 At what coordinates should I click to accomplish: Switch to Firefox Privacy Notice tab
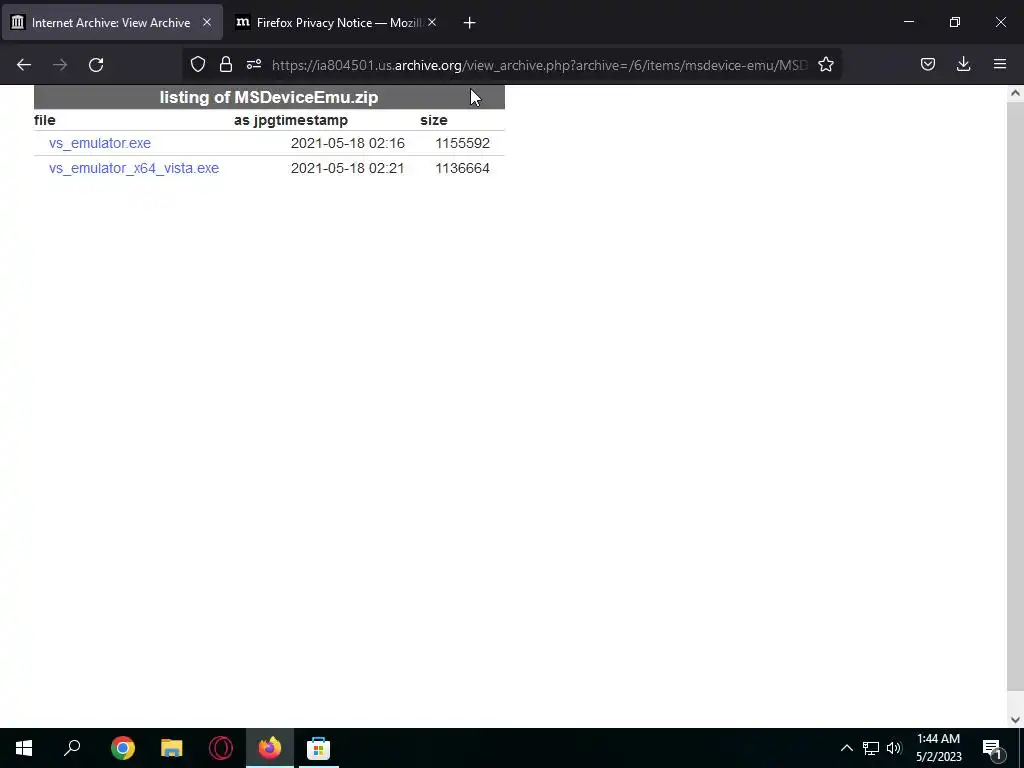pos(337,22)
